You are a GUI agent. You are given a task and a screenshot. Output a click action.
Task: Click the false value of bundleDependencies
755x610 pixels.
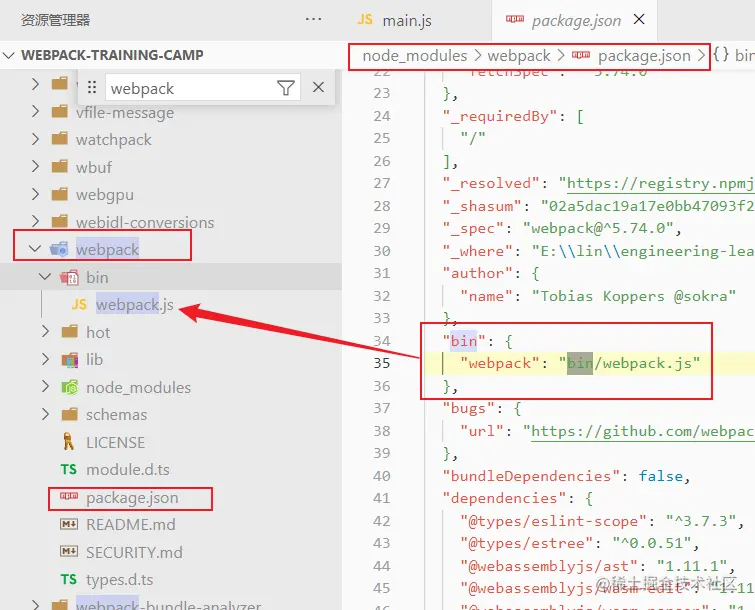click(x=661, y=476)
